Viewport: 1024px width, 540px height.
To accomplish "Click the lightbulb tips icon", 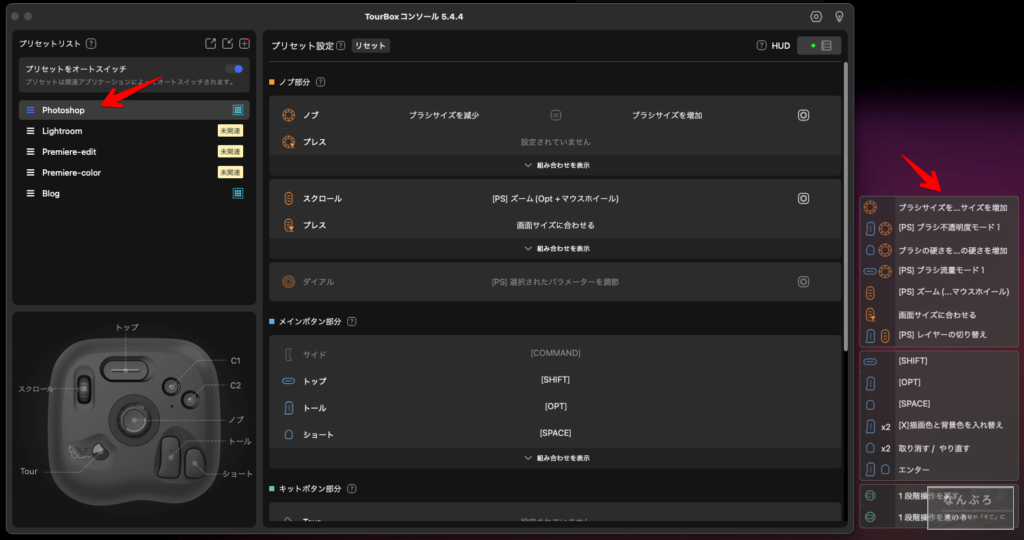I will [x=839, y=17].
